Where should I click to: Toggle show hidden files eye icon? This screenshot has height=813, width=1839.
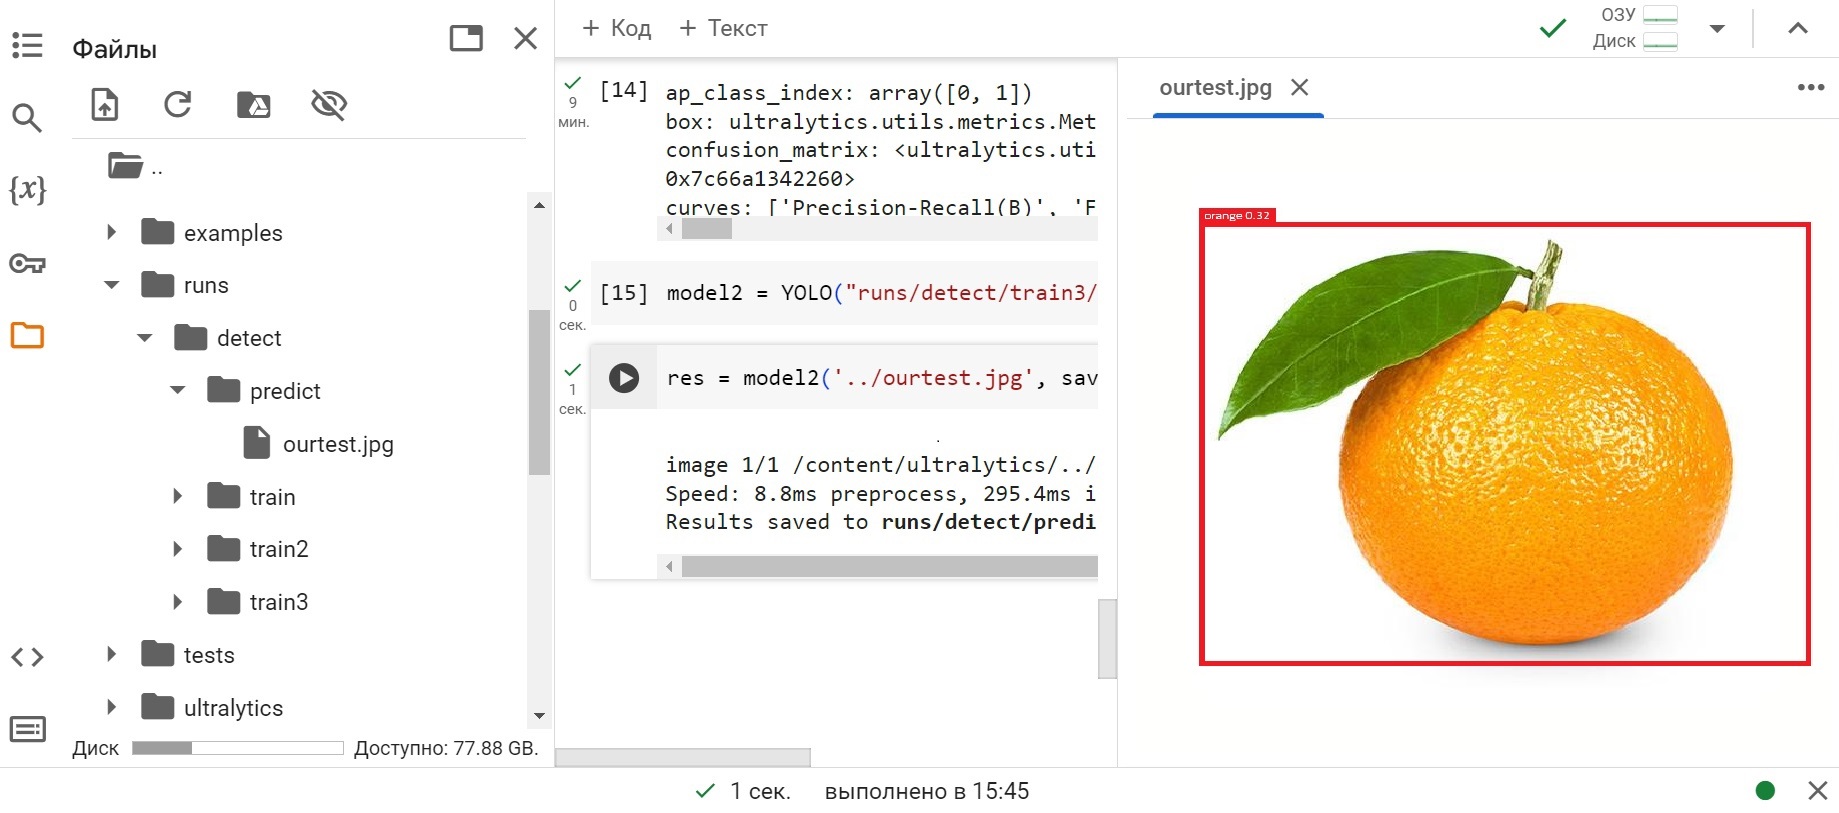pos(329,104)
